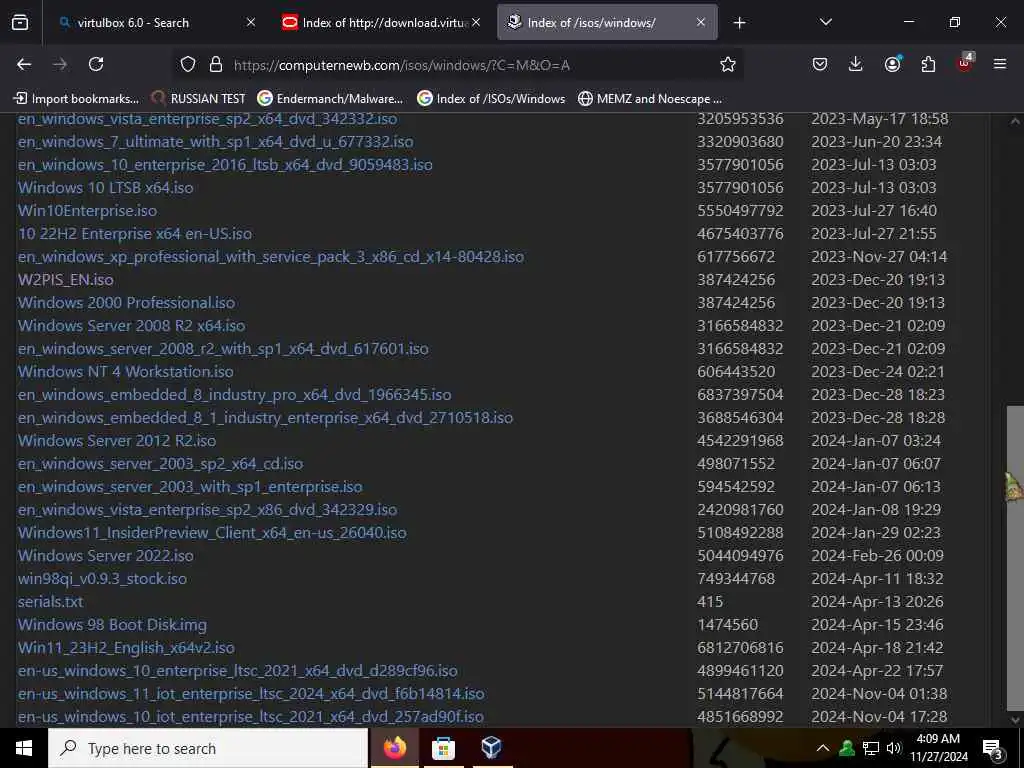Download en_windows_server_2003_sp2_x64_cd.iso

pos(161,464)
